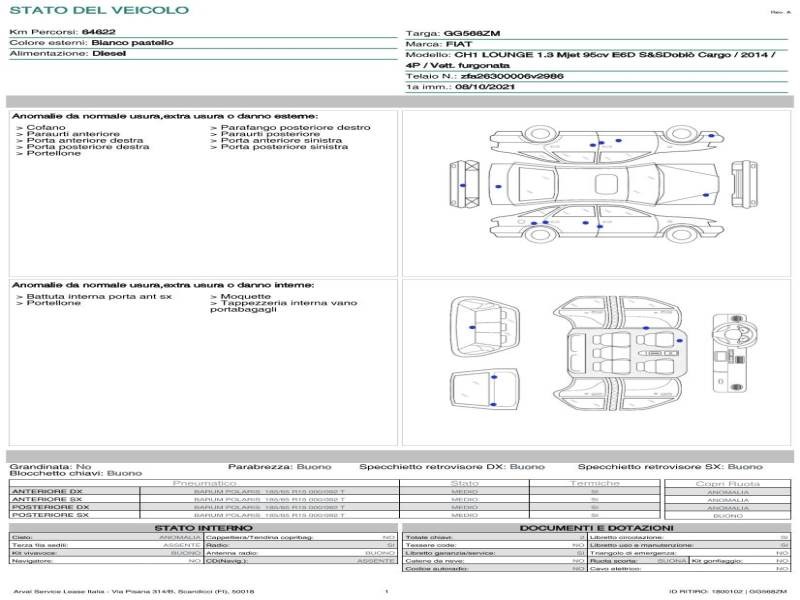Click the 'STATO DEL VEICOLO' title
800x600 pixels.
click(99, 10)
